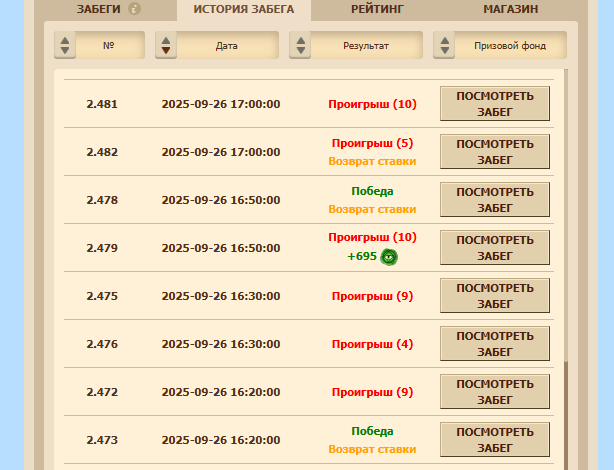Select the ИСТОРИЯ ЗАБЕГА tab

[243, 9]
